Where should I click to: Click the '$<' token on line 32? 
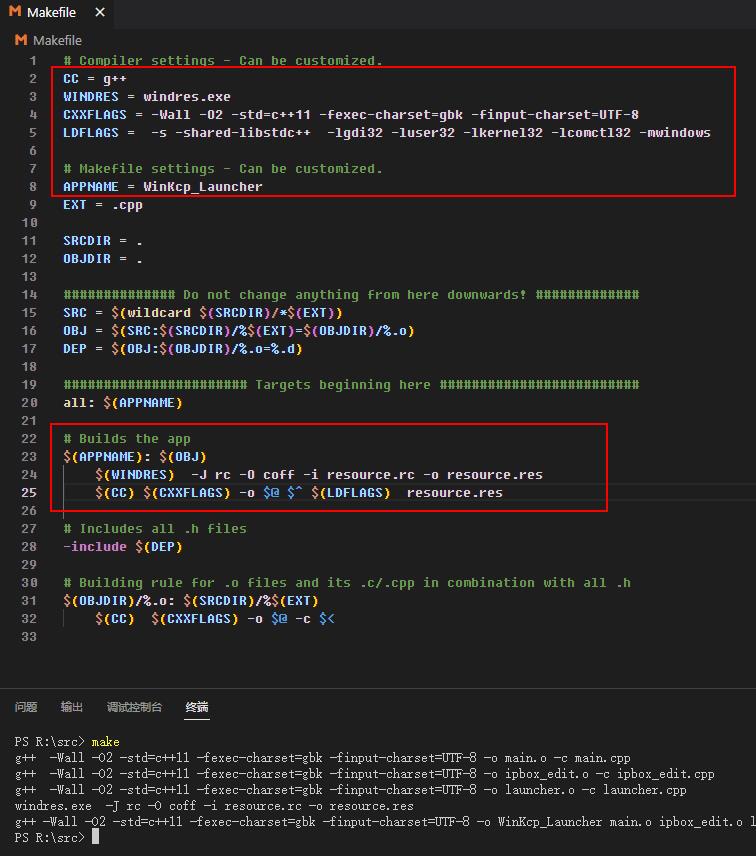(327, 619)
